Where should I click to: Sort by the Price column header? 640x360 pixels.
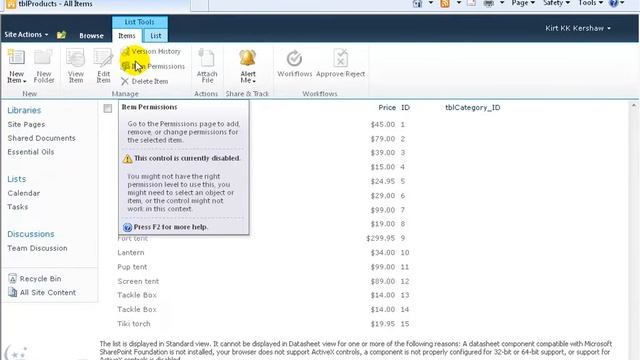click(387, 108)
